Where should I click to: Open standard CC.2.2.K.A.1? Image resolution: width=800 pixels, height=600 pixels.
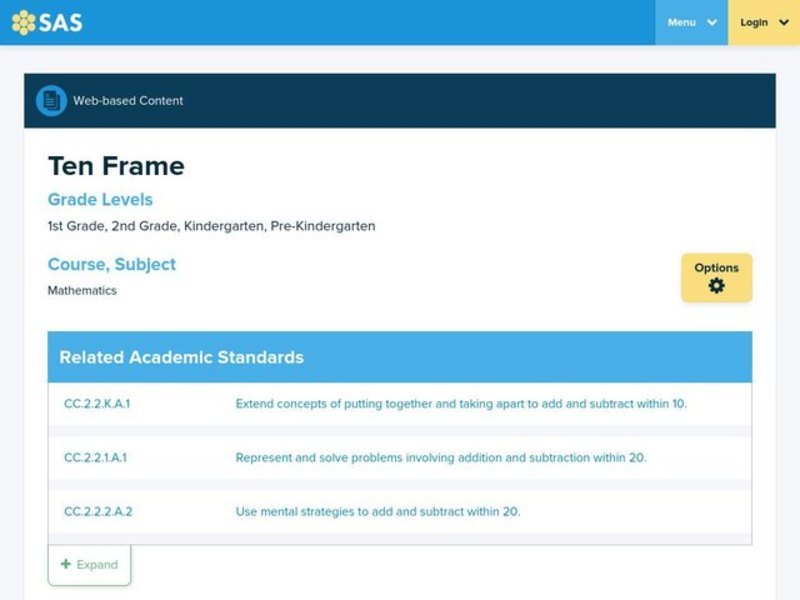97,404
